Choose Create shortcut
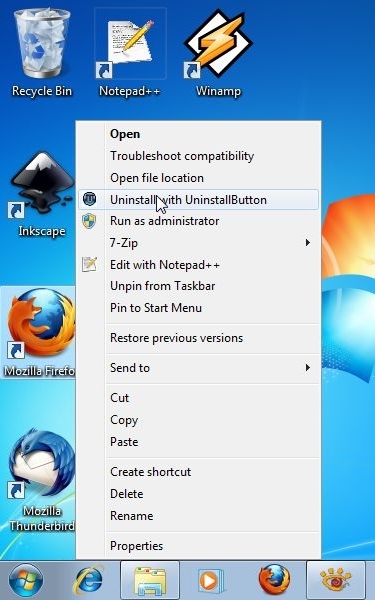Viewport: 375px width, 600px height. click(199, 471)
